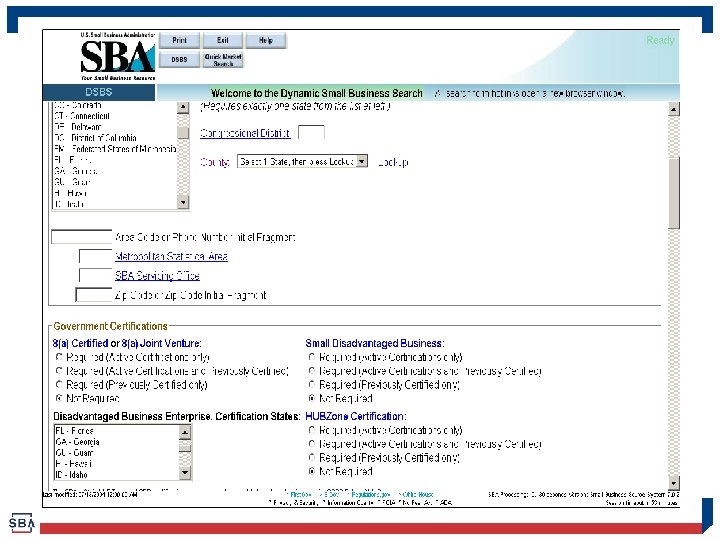Select GU - Guam in the upper state list

115,182
